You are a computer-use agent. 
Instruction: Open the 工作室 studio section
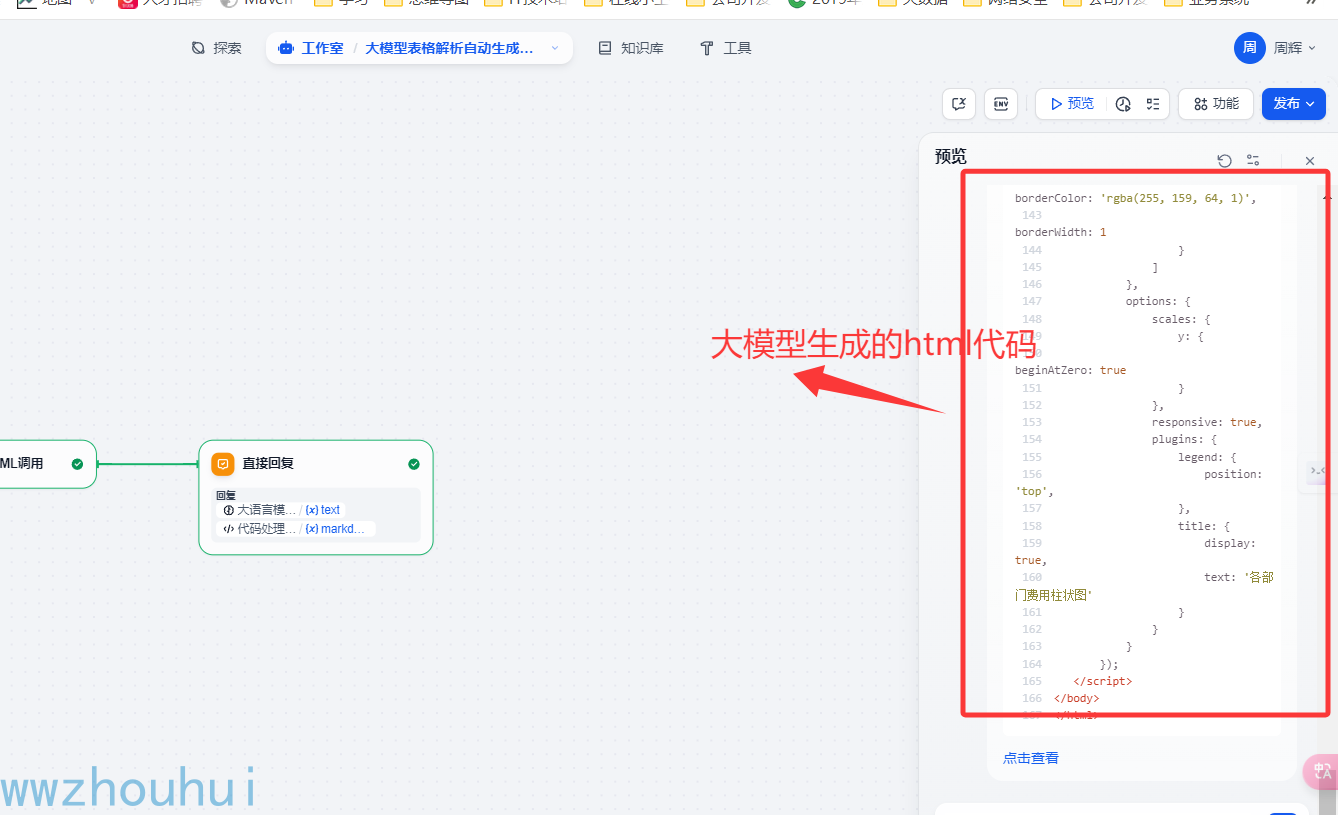(310, 48)
